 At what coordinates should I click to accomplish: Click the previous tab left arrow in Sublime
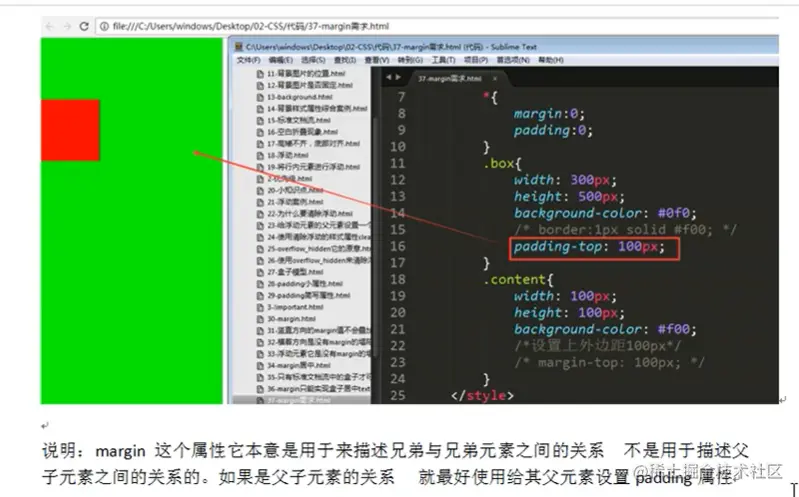click(389, 77)
